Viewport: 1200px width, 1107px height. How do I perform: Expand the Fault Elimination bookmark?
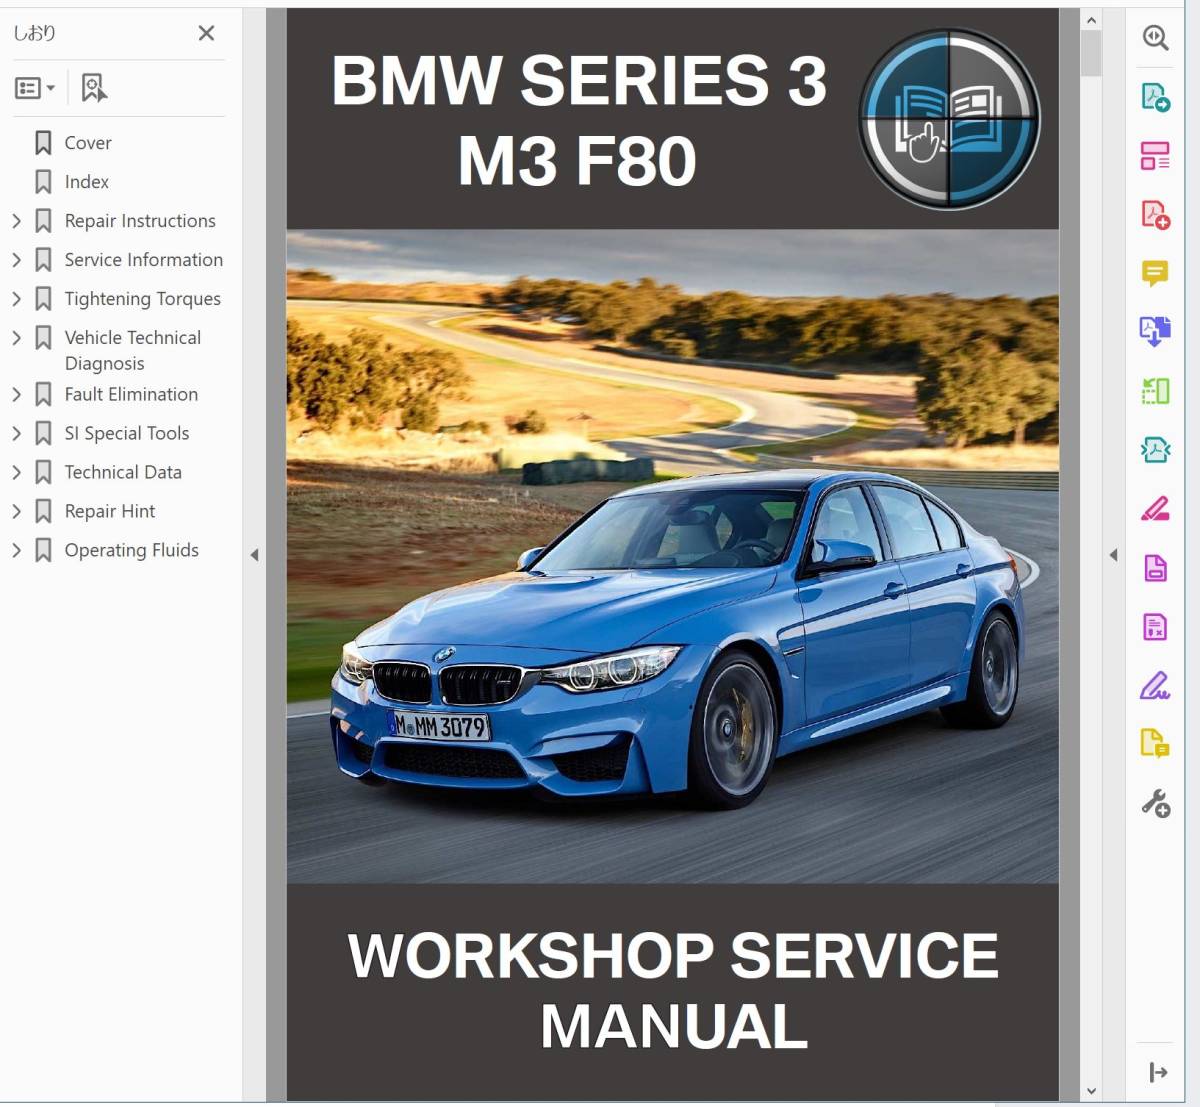[x=16, y=395]
